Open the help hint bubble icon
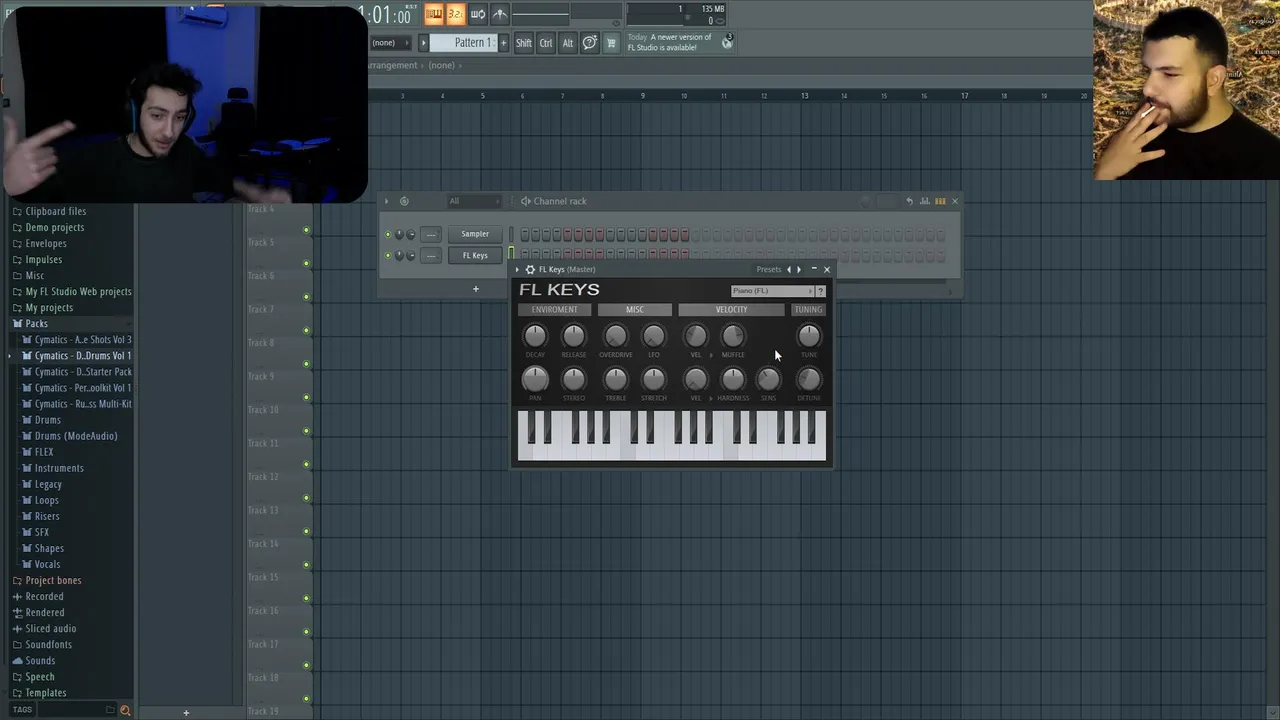1280x720 pixels. pos(590,43)
